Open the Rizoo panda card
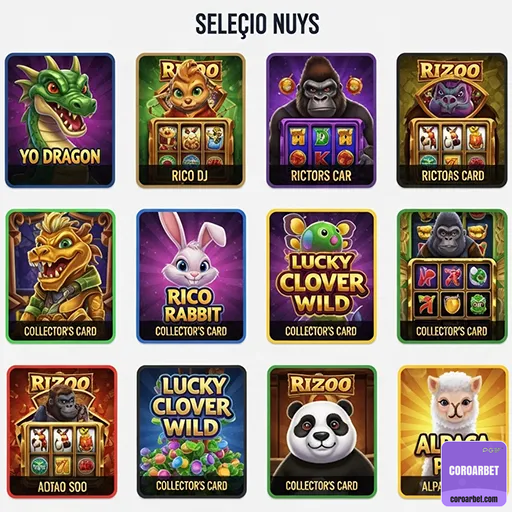This screenshot has width=512, height=512. [x=322, y=432]
